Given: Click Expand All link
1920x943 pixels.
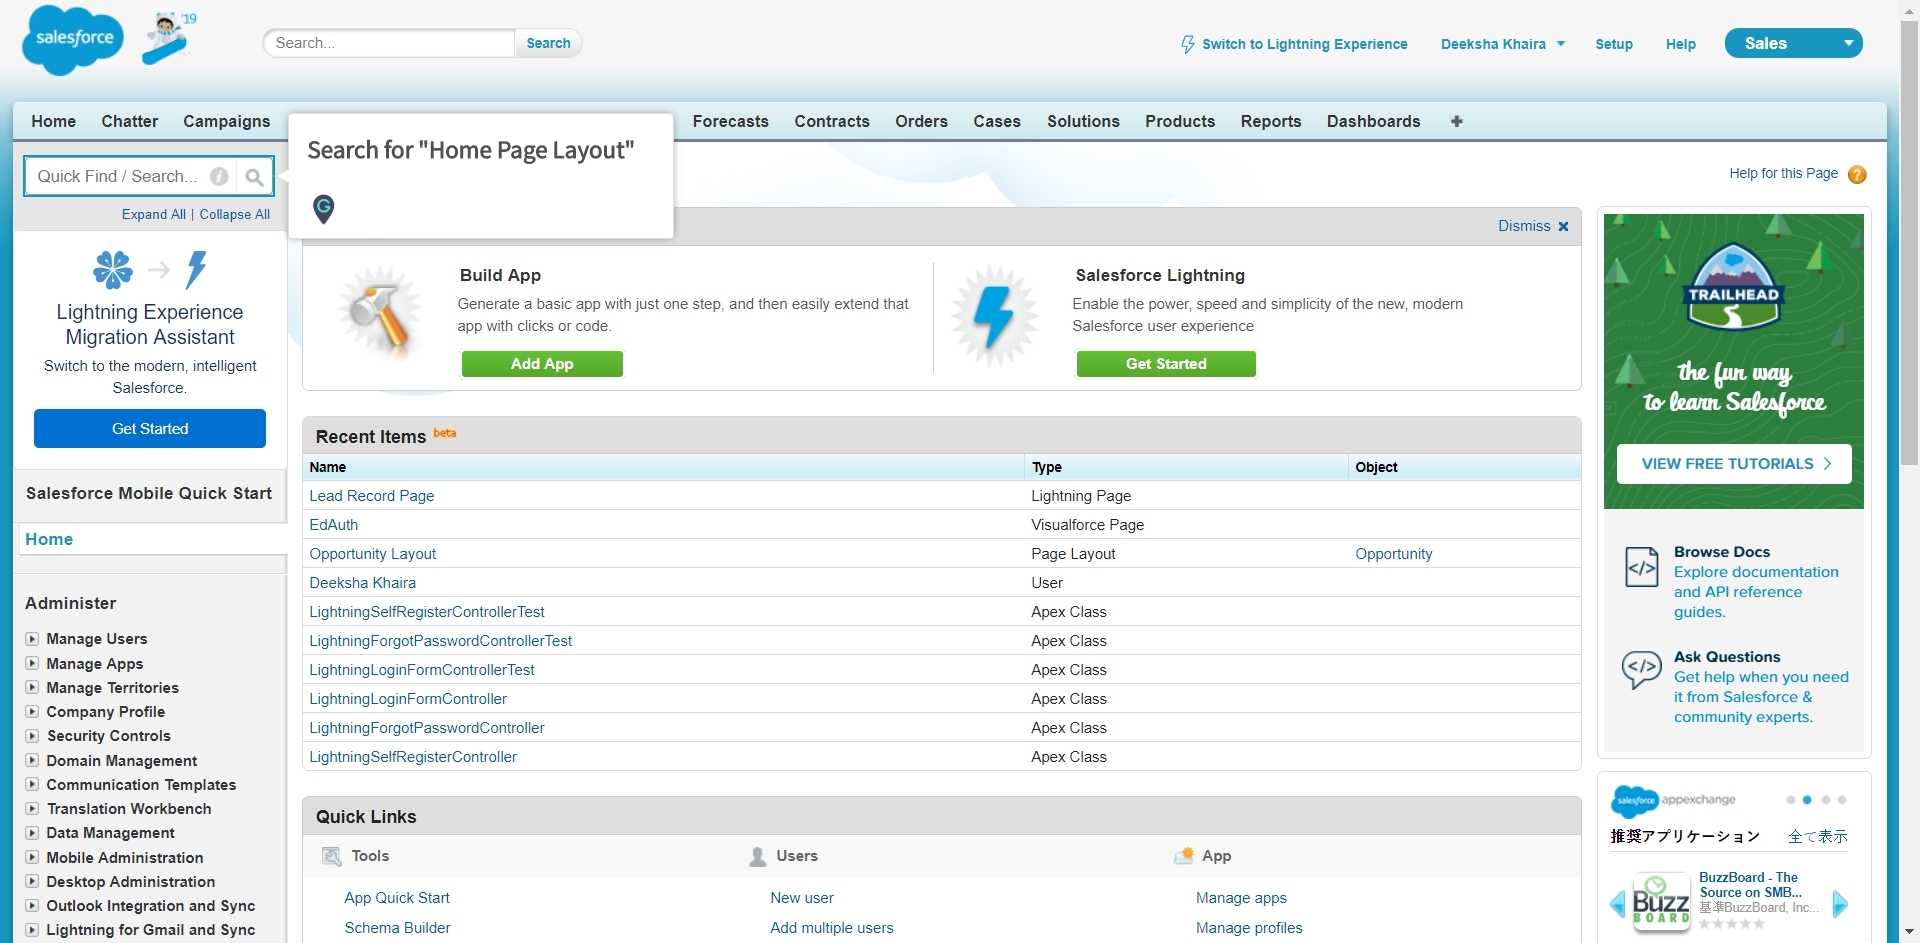Looking at the screenshot, I should [x=154, y=214].
